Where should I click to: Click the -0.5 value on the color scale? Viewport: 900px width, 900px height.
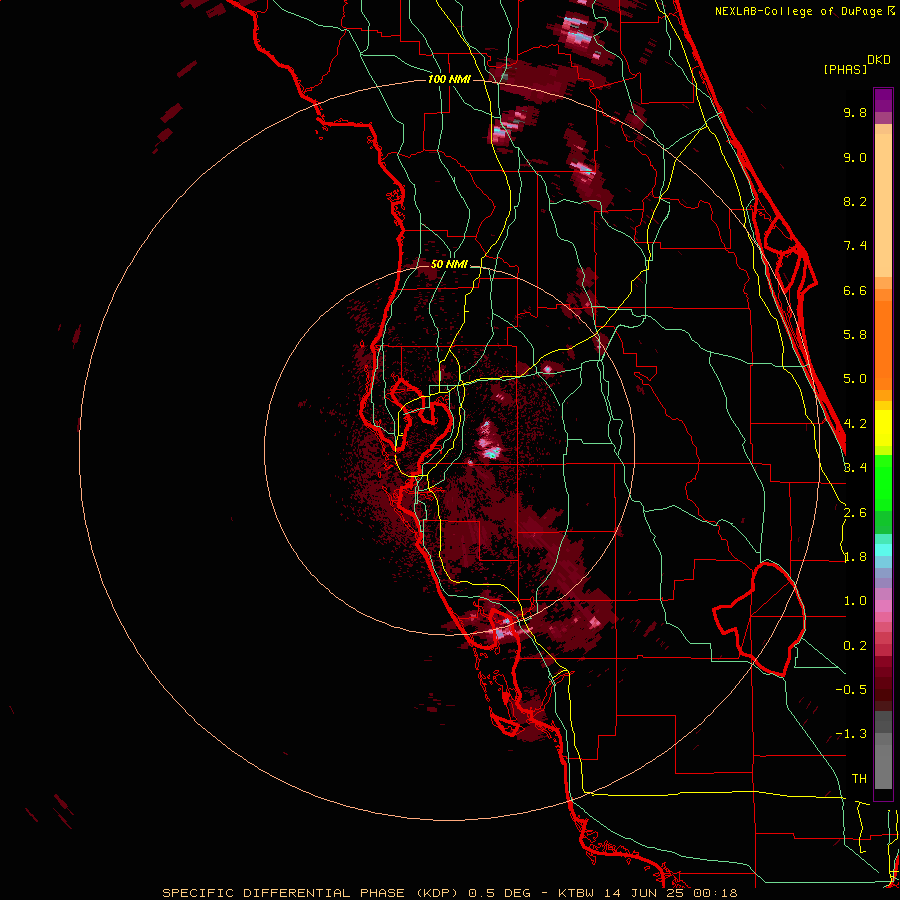851,690
